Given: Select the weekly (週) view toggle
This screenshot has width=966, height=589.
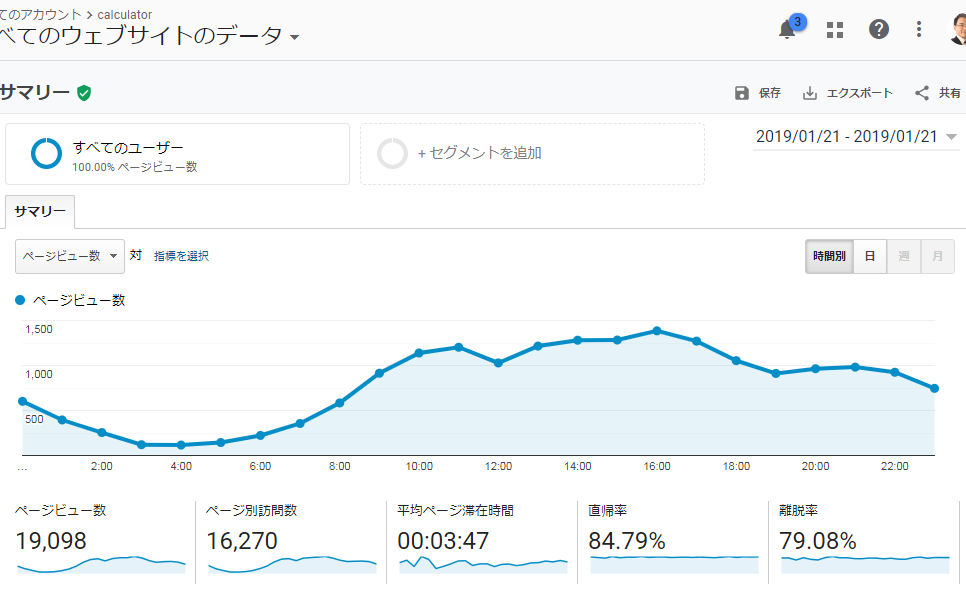Looking at the screenshot, I should (x=904, y=256).
